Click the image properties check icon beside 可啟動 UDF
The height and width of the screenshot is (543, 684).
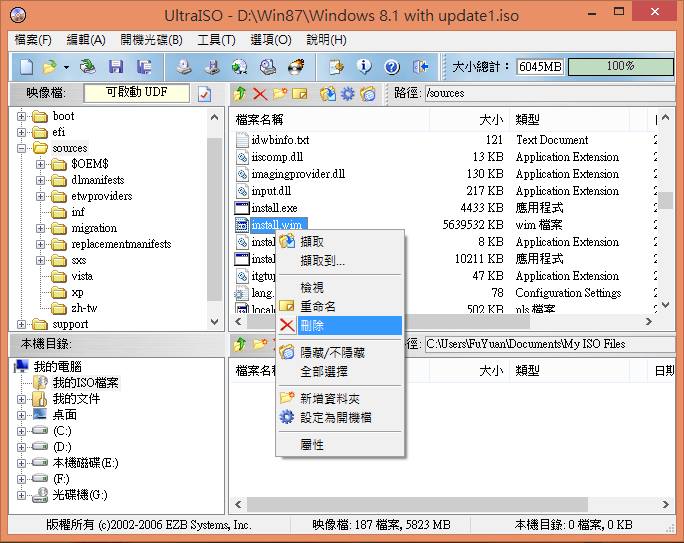[205, 93]
